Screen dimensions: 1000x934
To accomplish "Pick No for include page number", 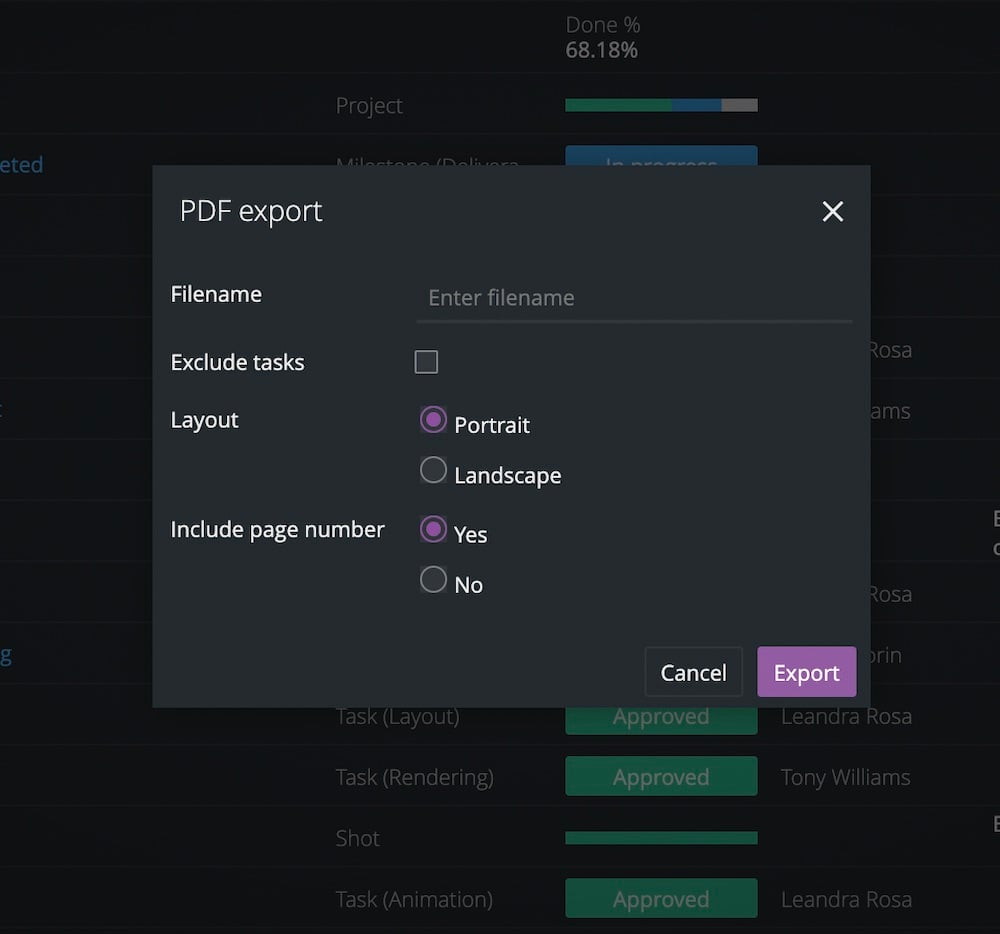I will coord(433,580).
